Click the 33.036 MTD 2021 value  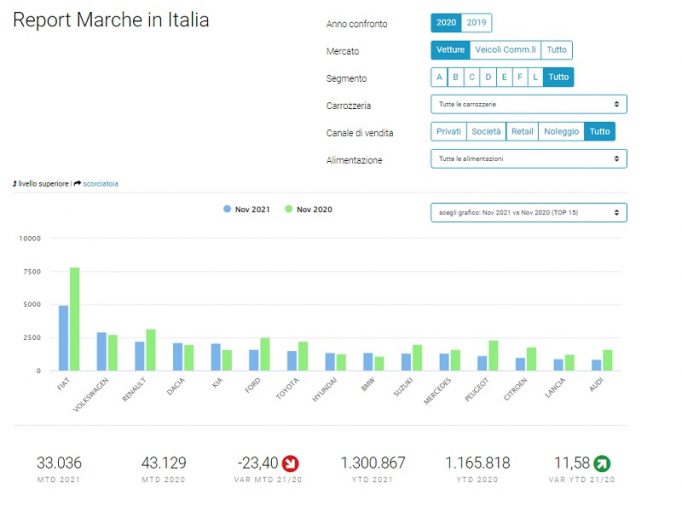(59, 463)
